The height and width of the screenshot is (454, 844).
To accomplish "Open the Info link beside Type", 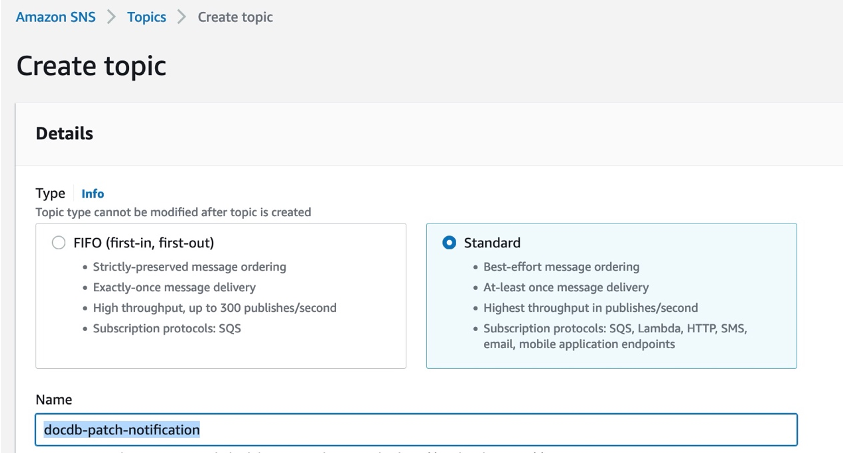I will pos(92,194).
